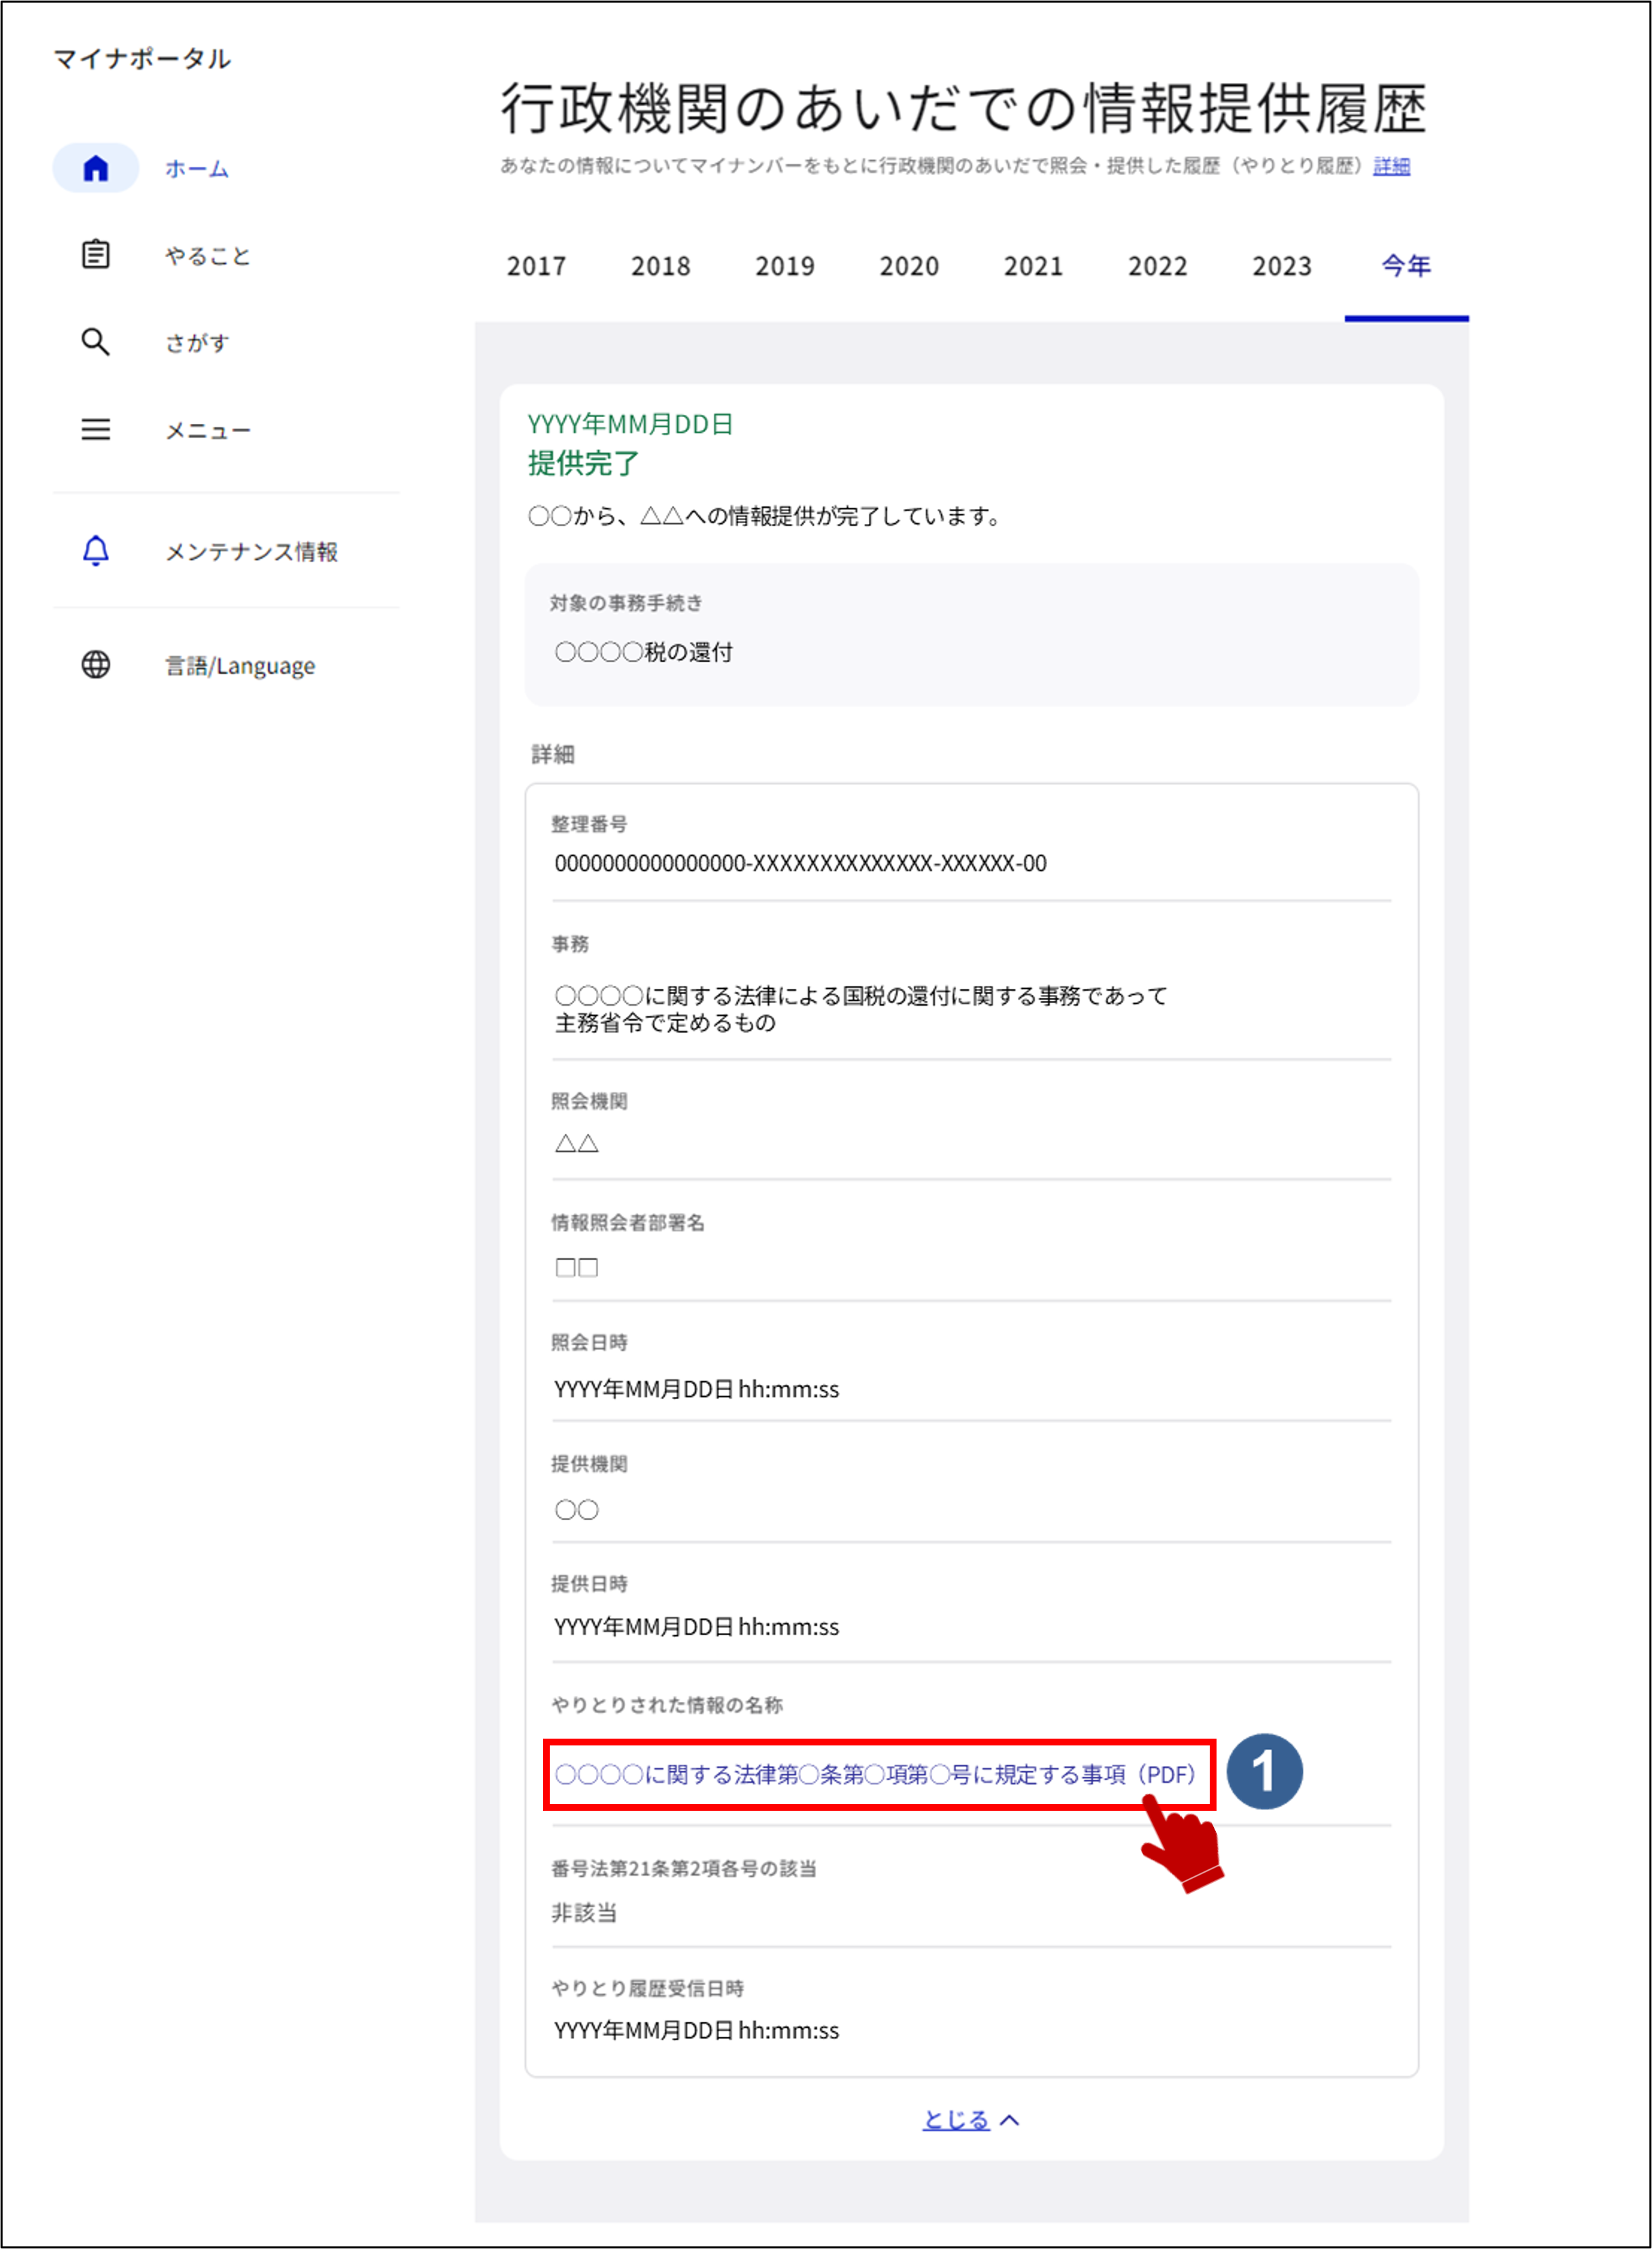Collapse details with とじる chevron icon

tap(1010, 2120)
